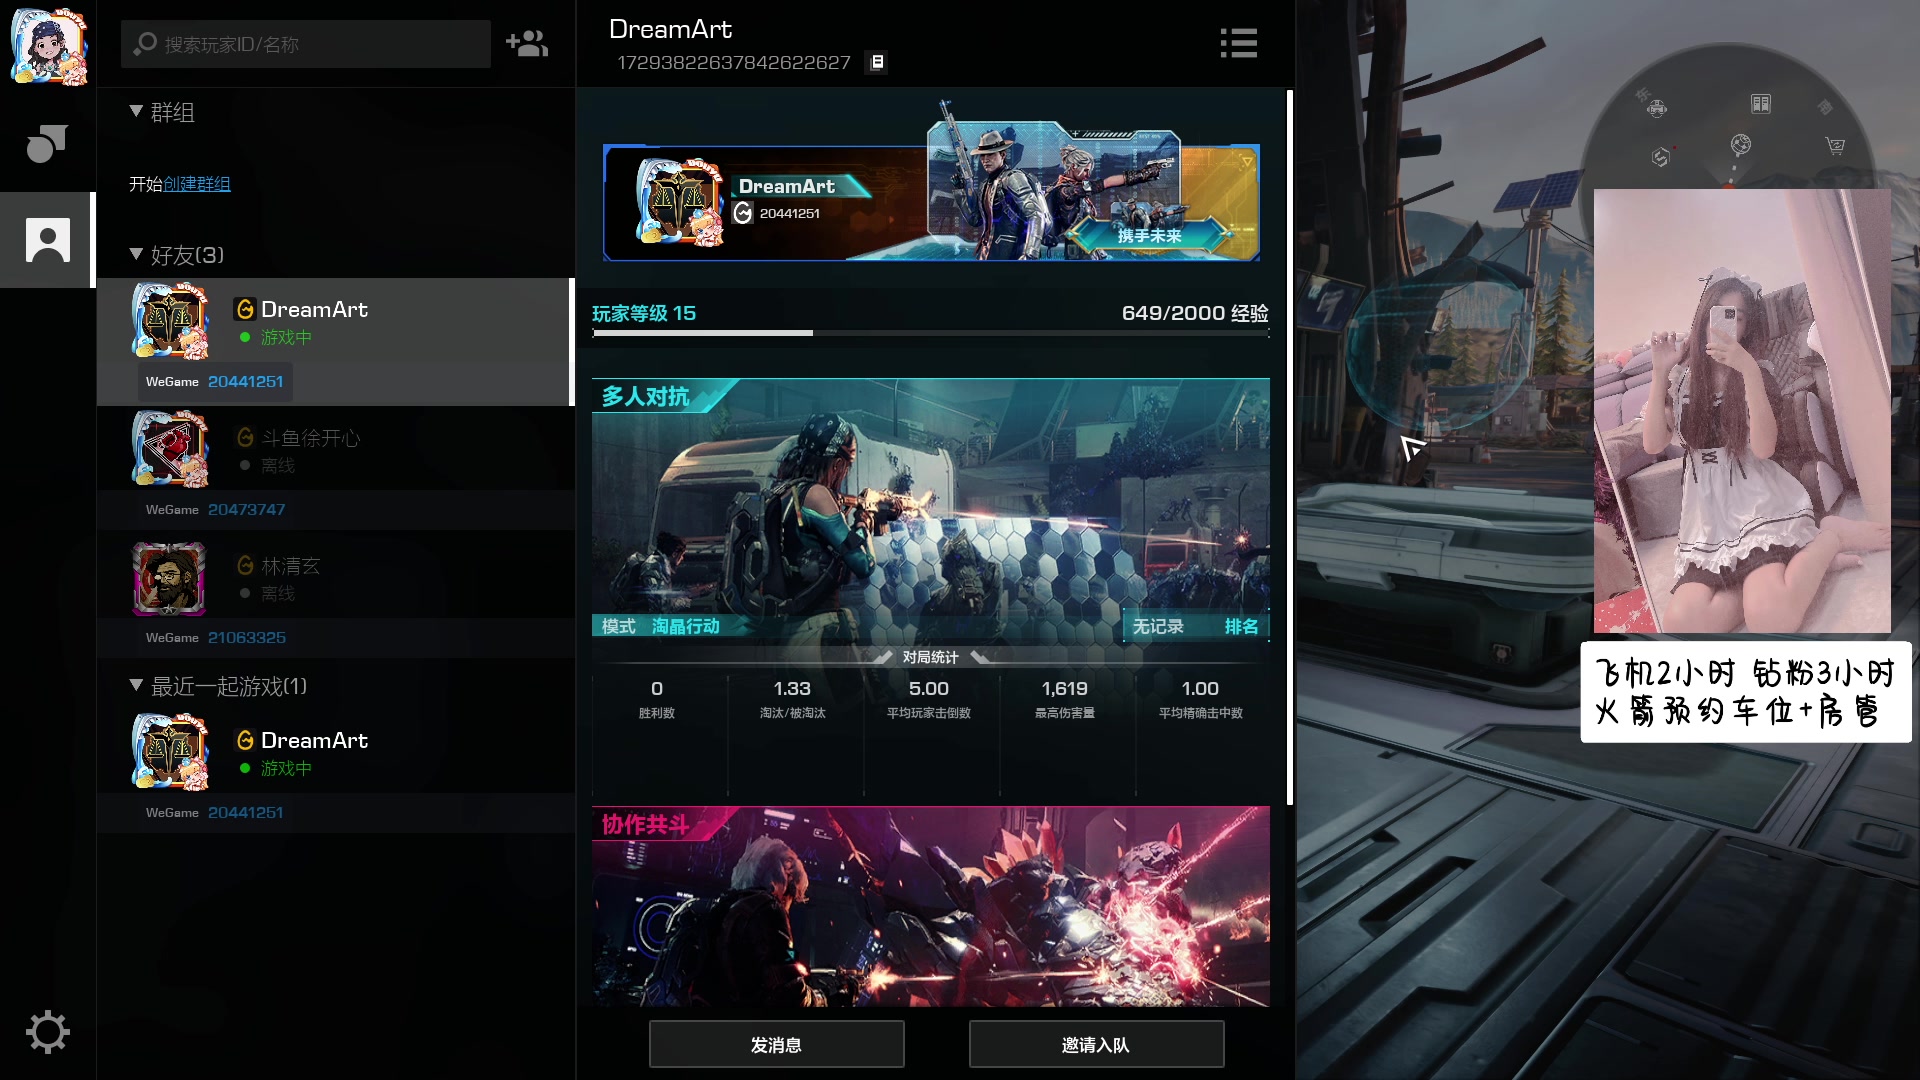The height and width of the screenshot is (1080, 1920).
Task: Click the 创建群组 link
Action: click(197, 184)
